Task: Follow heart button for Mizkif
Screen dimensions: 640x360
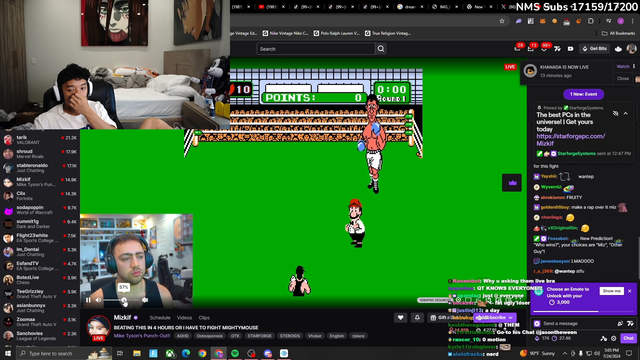Action: [x=400, y=318]
